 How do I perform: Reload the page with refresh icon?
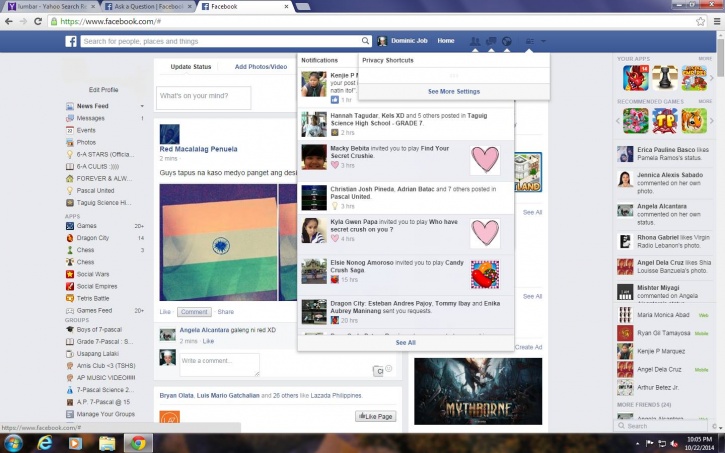[x=38, y=21]
